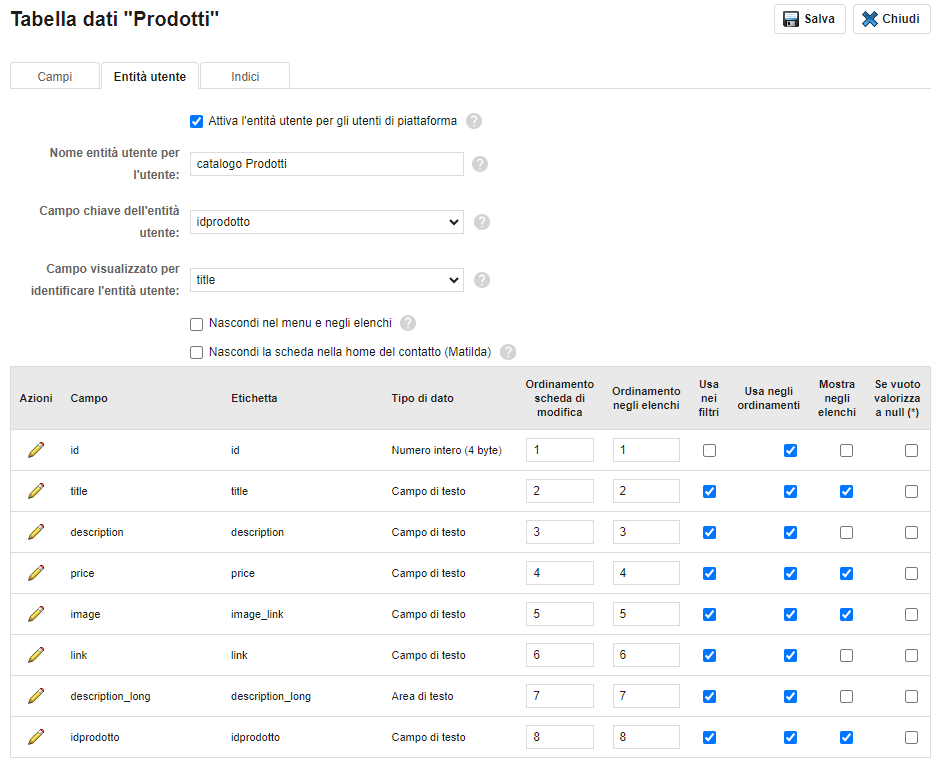Open help icon beside Campo chiave dropdown

click(481, 222)
